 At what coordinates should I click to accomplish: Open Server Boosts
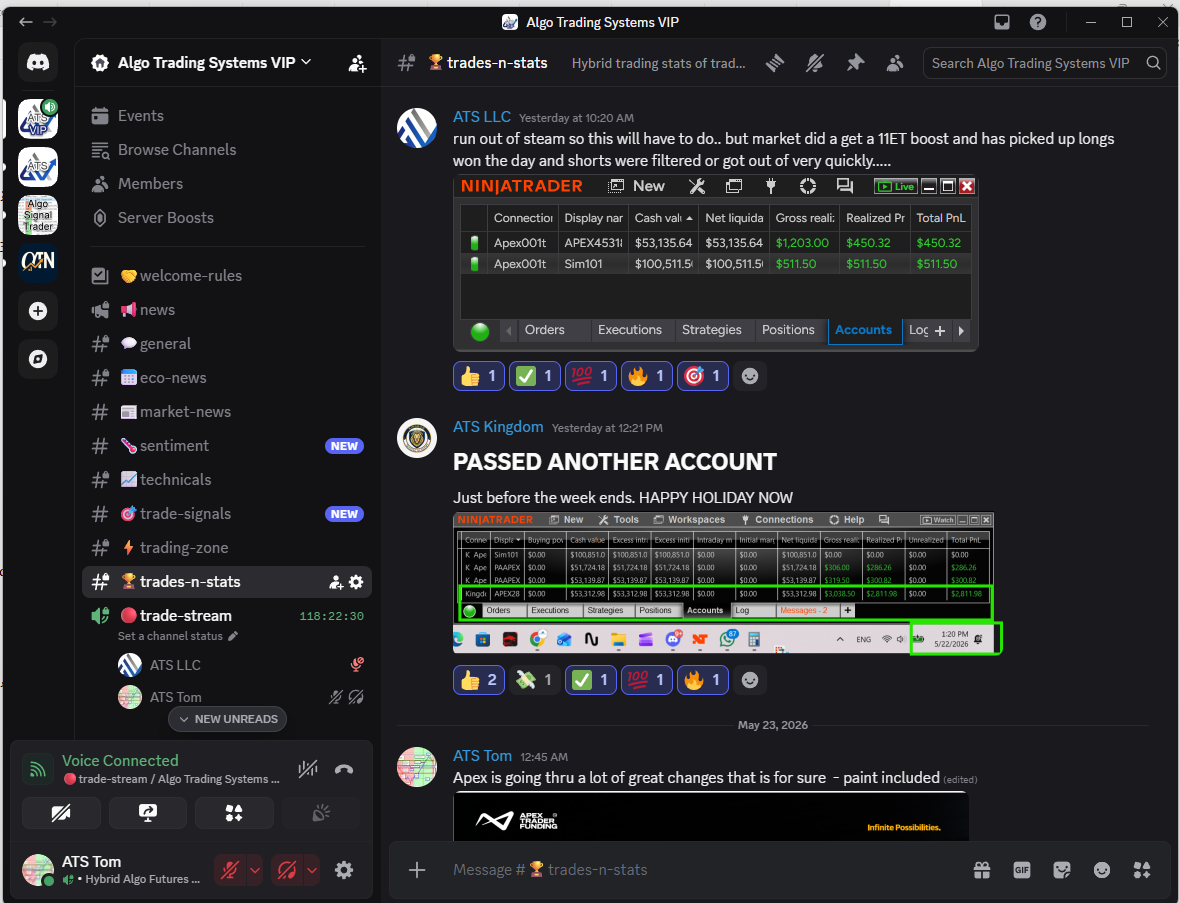(227, 217)
